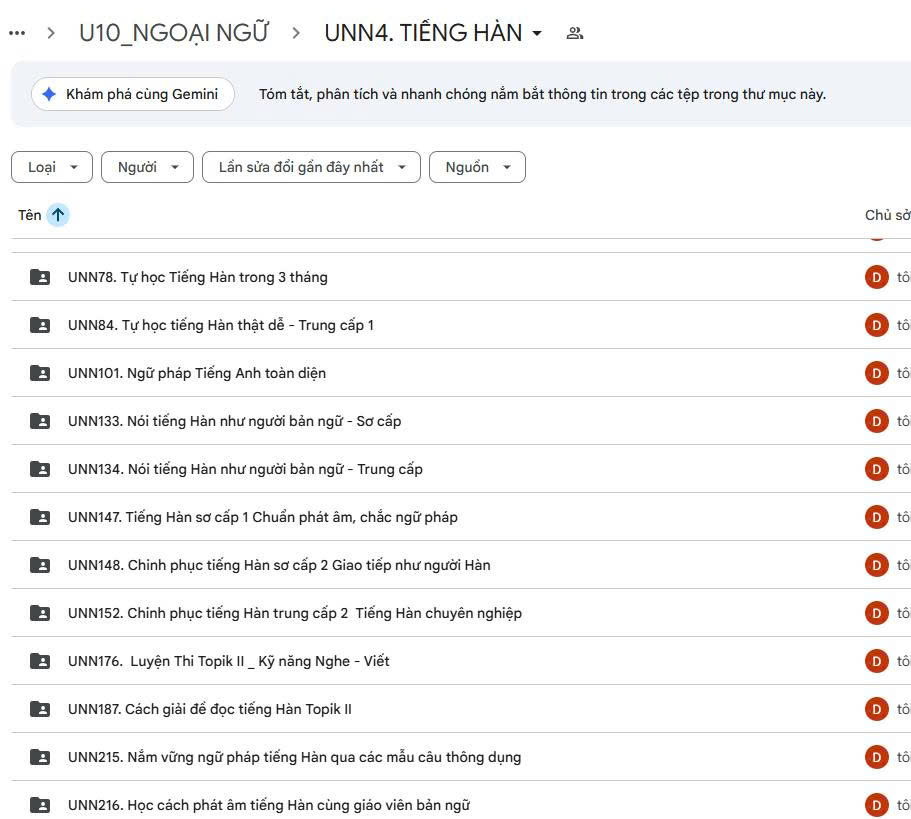This screenshot has height=819, width=911.
Task: Click owner avatar D in UNN176 row
Action: [x=877, y=661]
